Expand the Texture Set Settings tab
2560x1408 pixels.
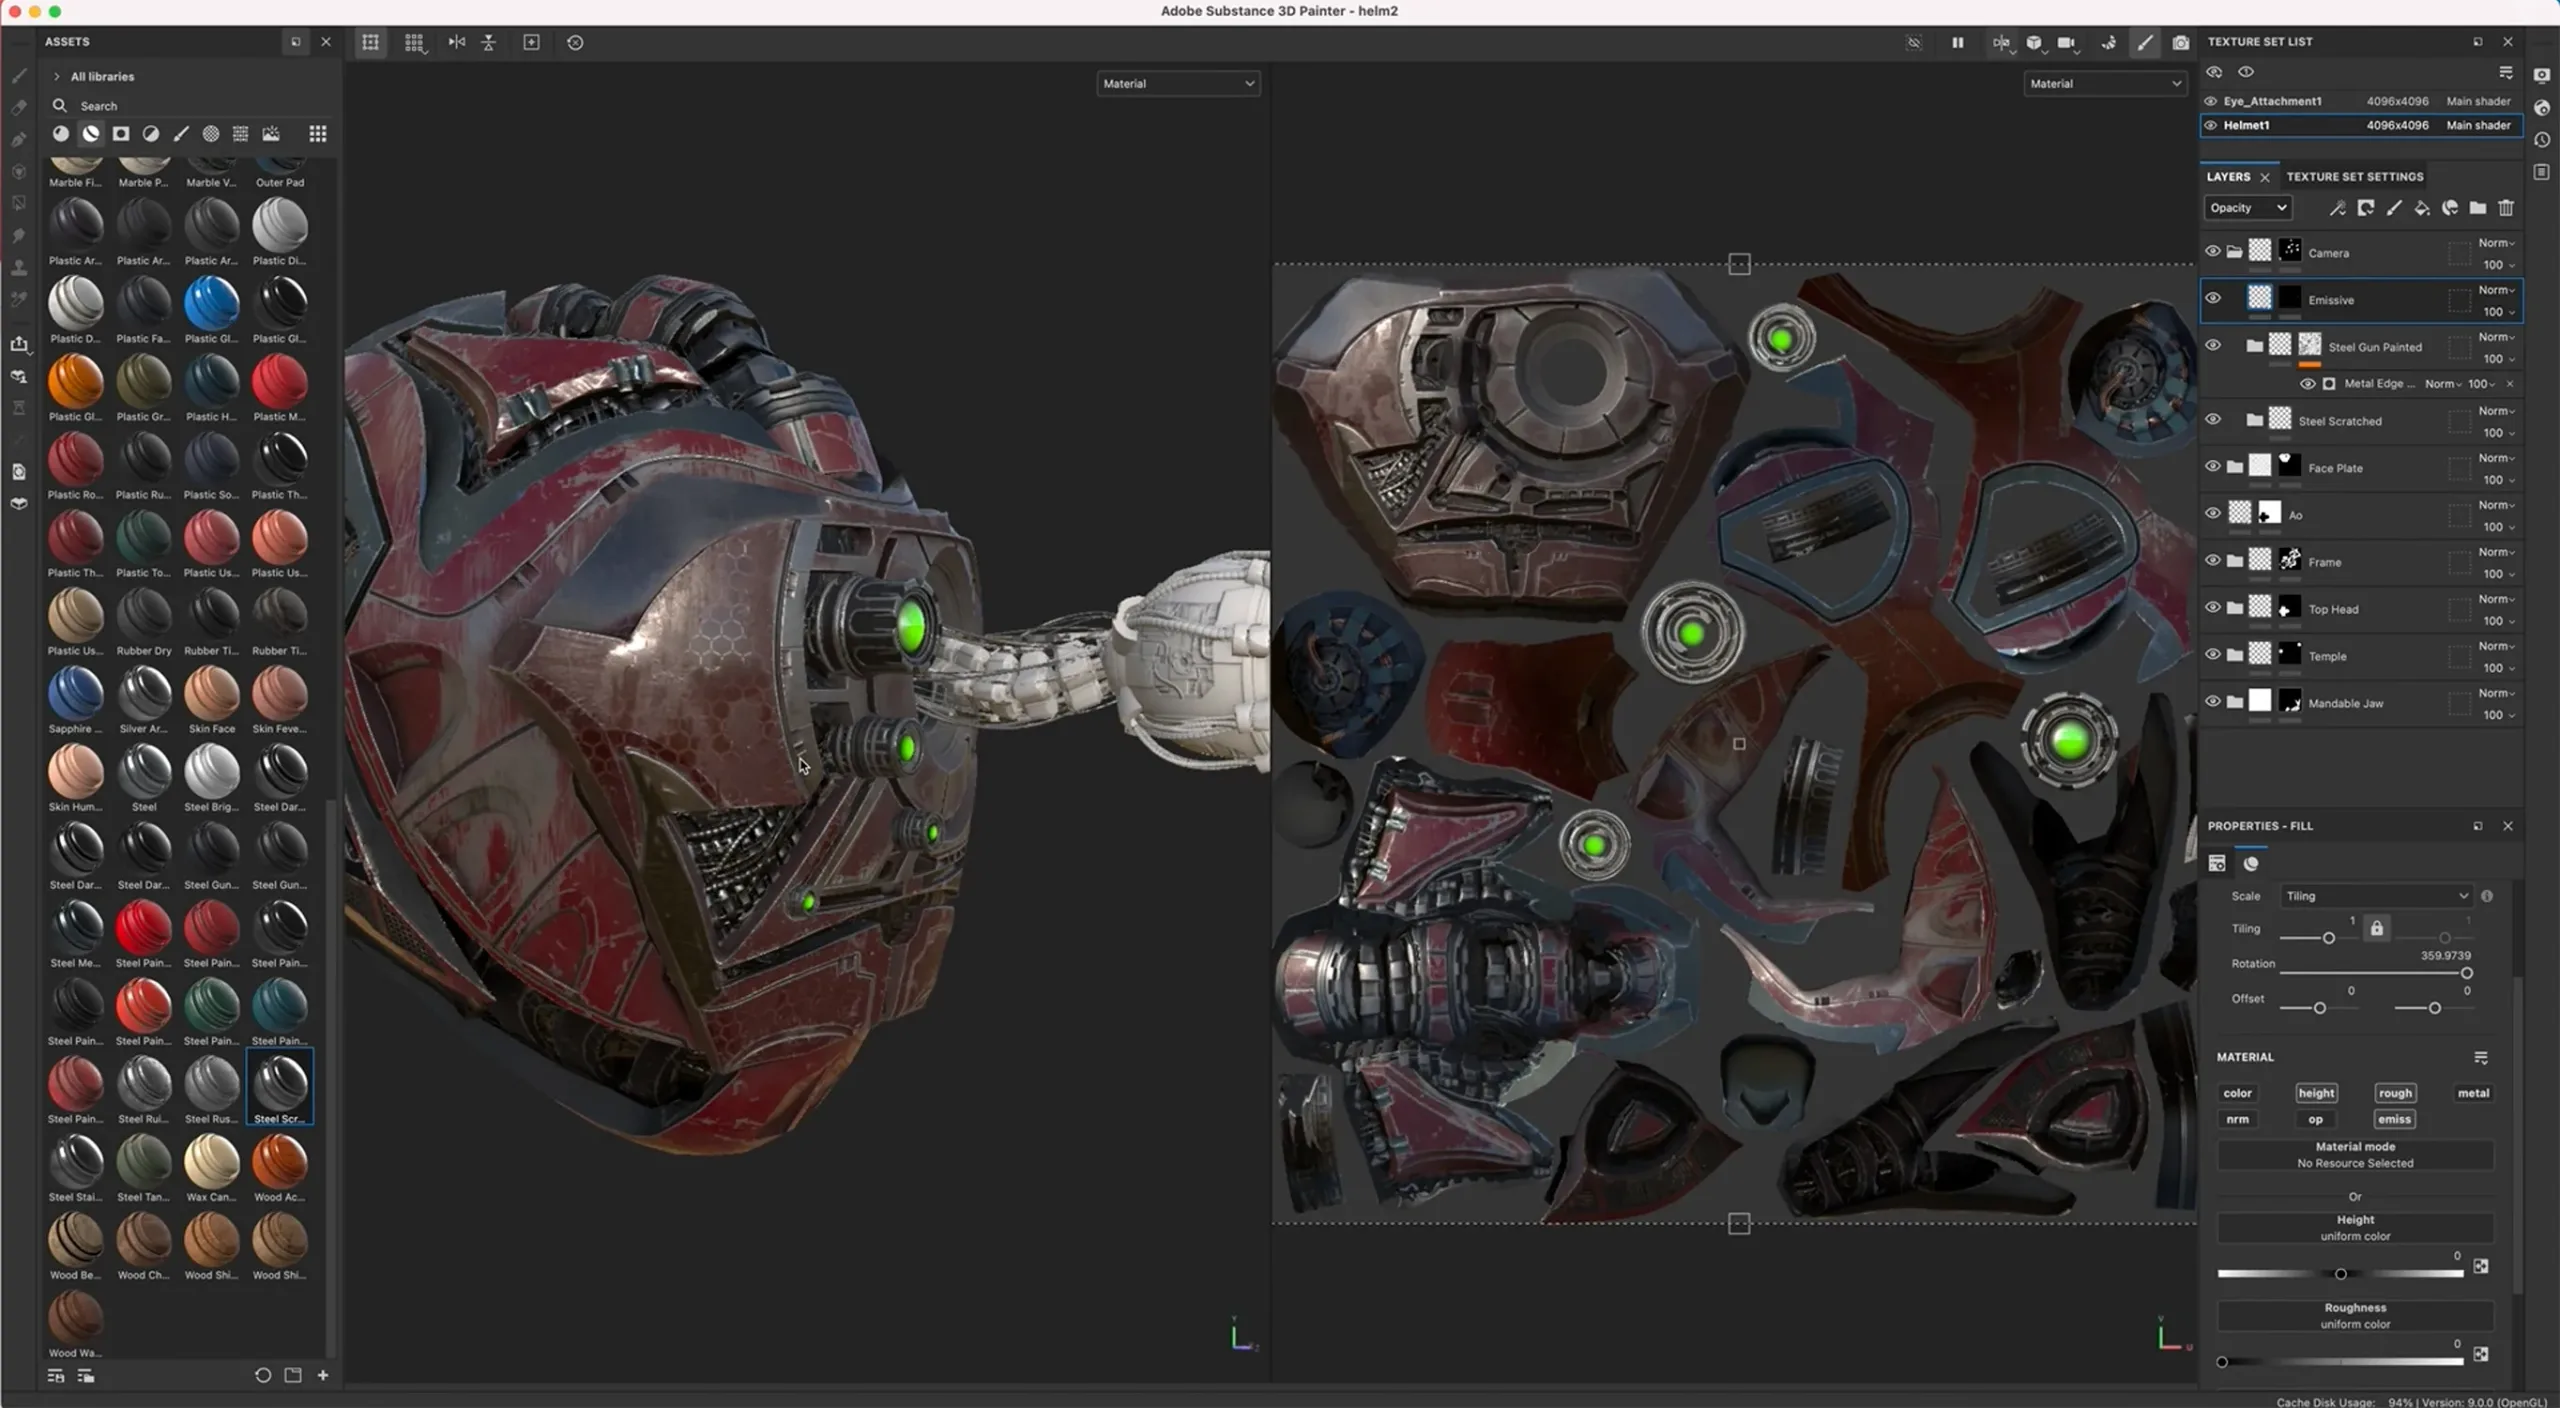2354,175
